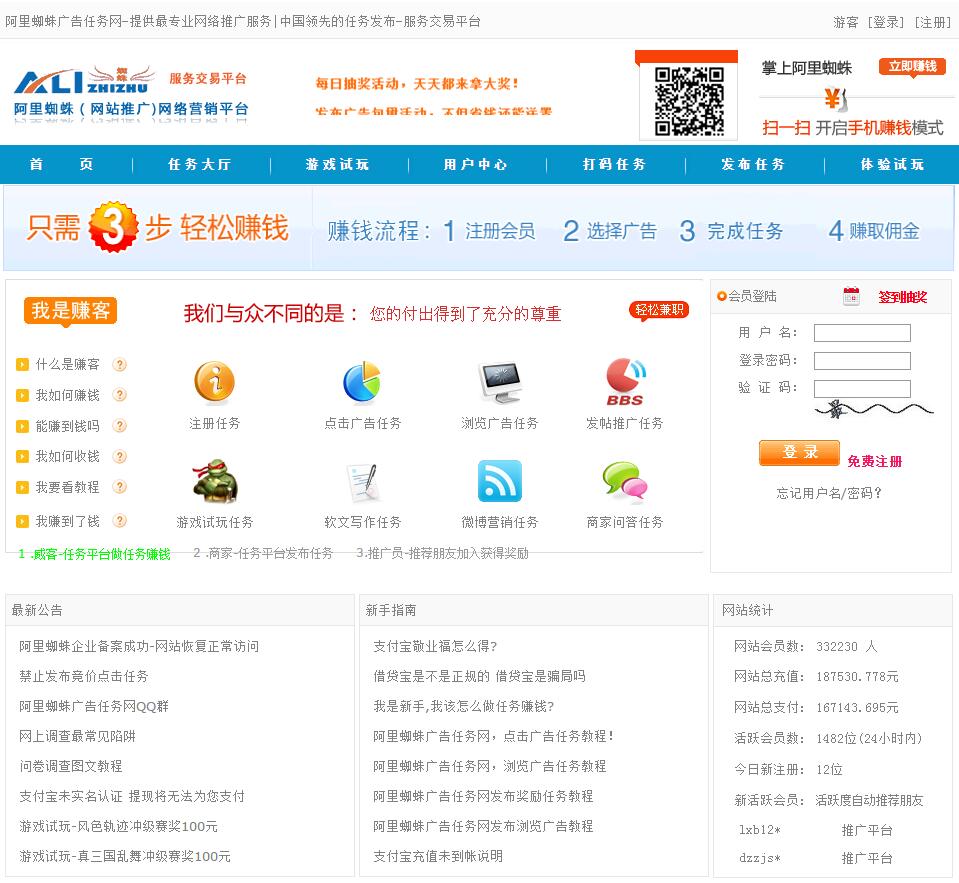This screenshot has height=883, width=959.
Task: Open the 发帖推广任务 BBS icon
Action: [x=625, y=382]
